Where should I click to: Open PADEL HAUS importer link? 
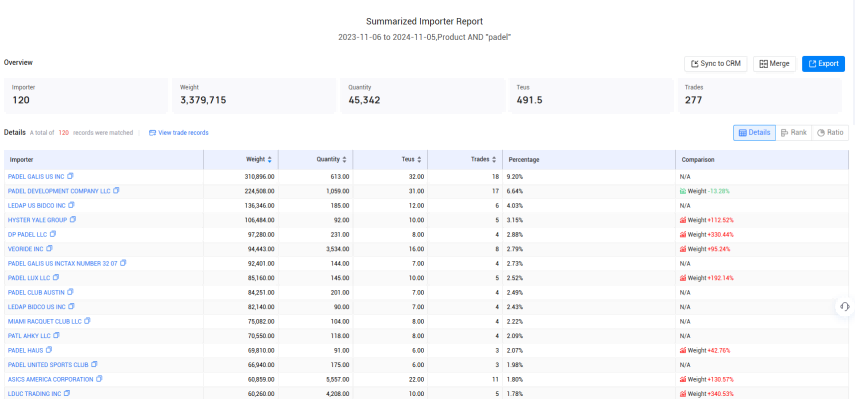(x=25, y=350)
